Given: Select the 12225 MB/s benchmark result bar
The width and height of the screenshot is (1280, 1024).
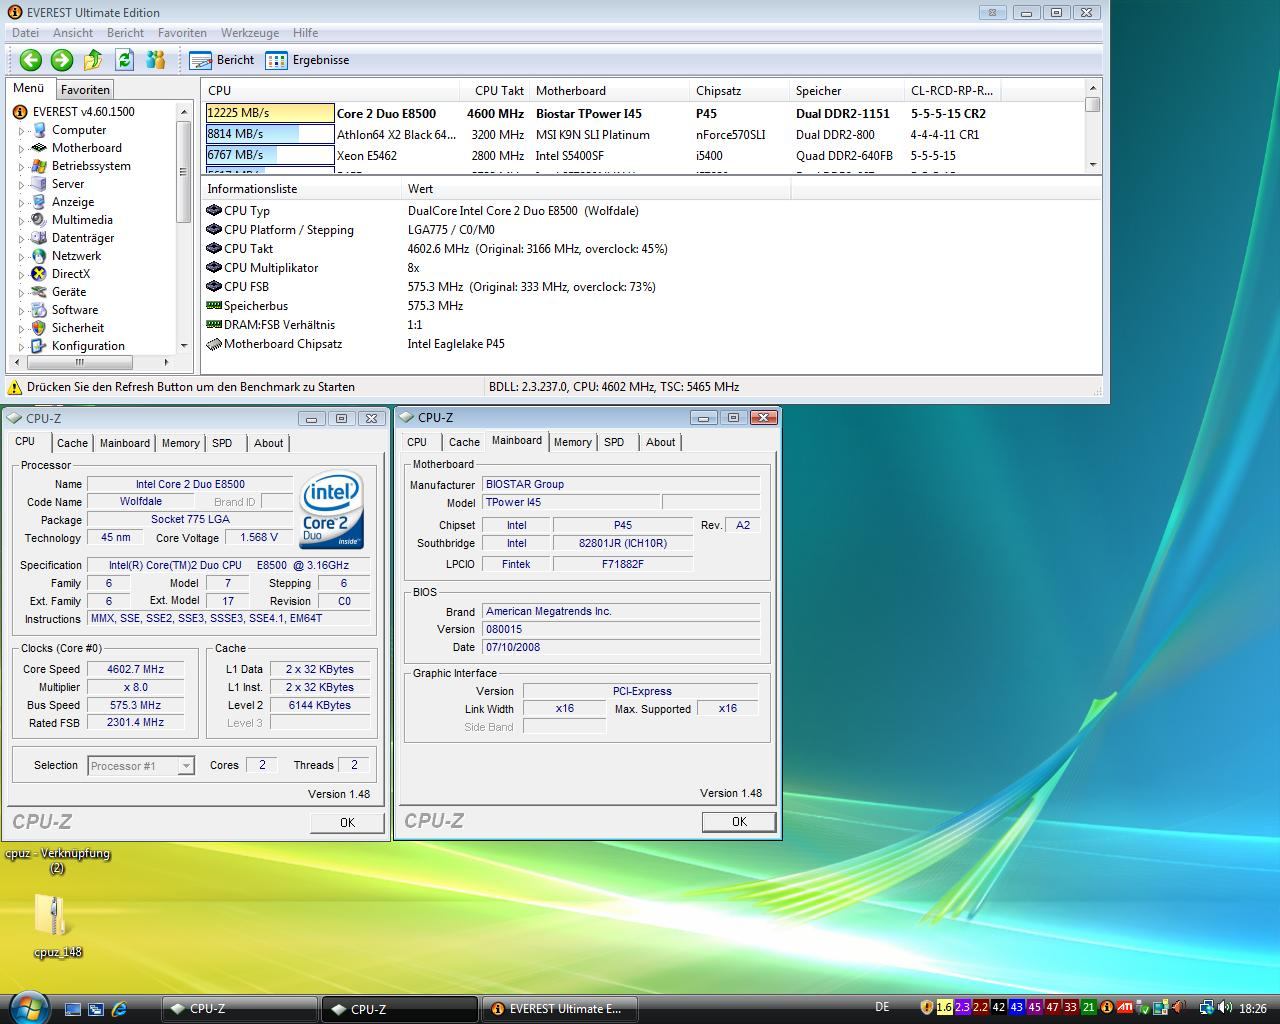Looking at the screenshot, I should click(270, 113).
